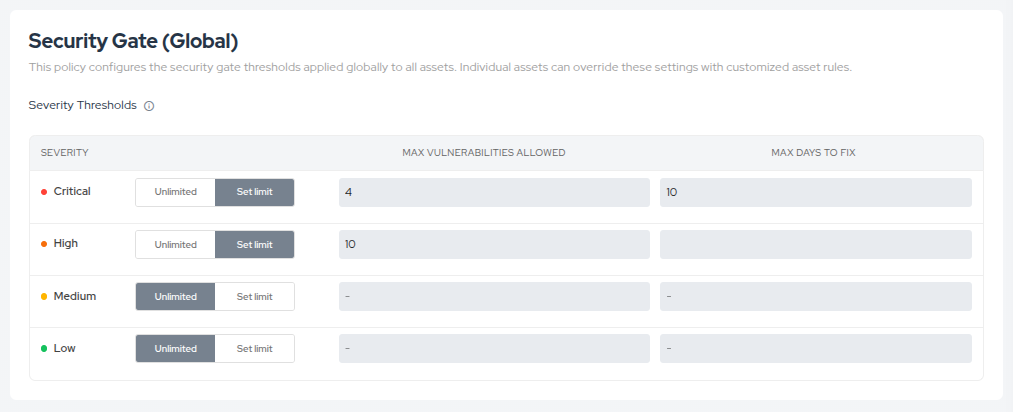The height and width of the screenshot is (412, 1013).
Task: Click Critical max days to fix field
Action: [x=815, y=192]
